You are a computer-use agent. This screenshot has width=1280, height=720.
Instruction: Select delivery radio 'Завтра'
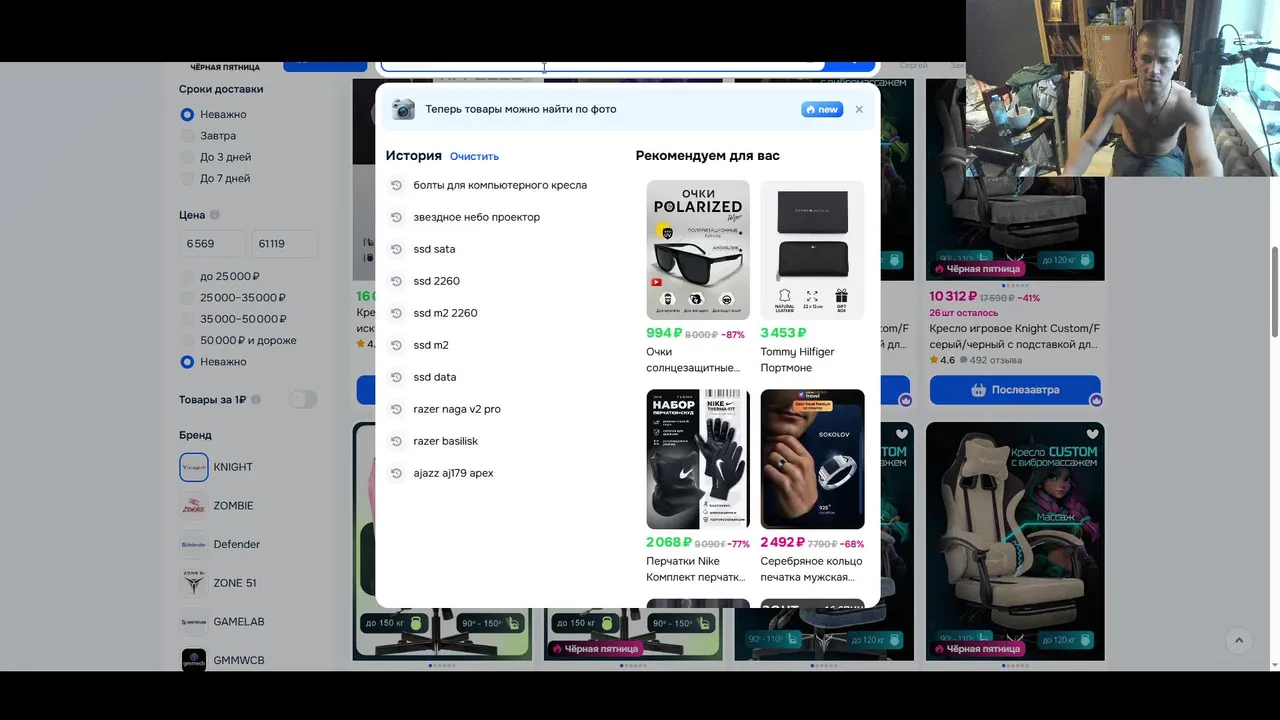pos(187,136)
